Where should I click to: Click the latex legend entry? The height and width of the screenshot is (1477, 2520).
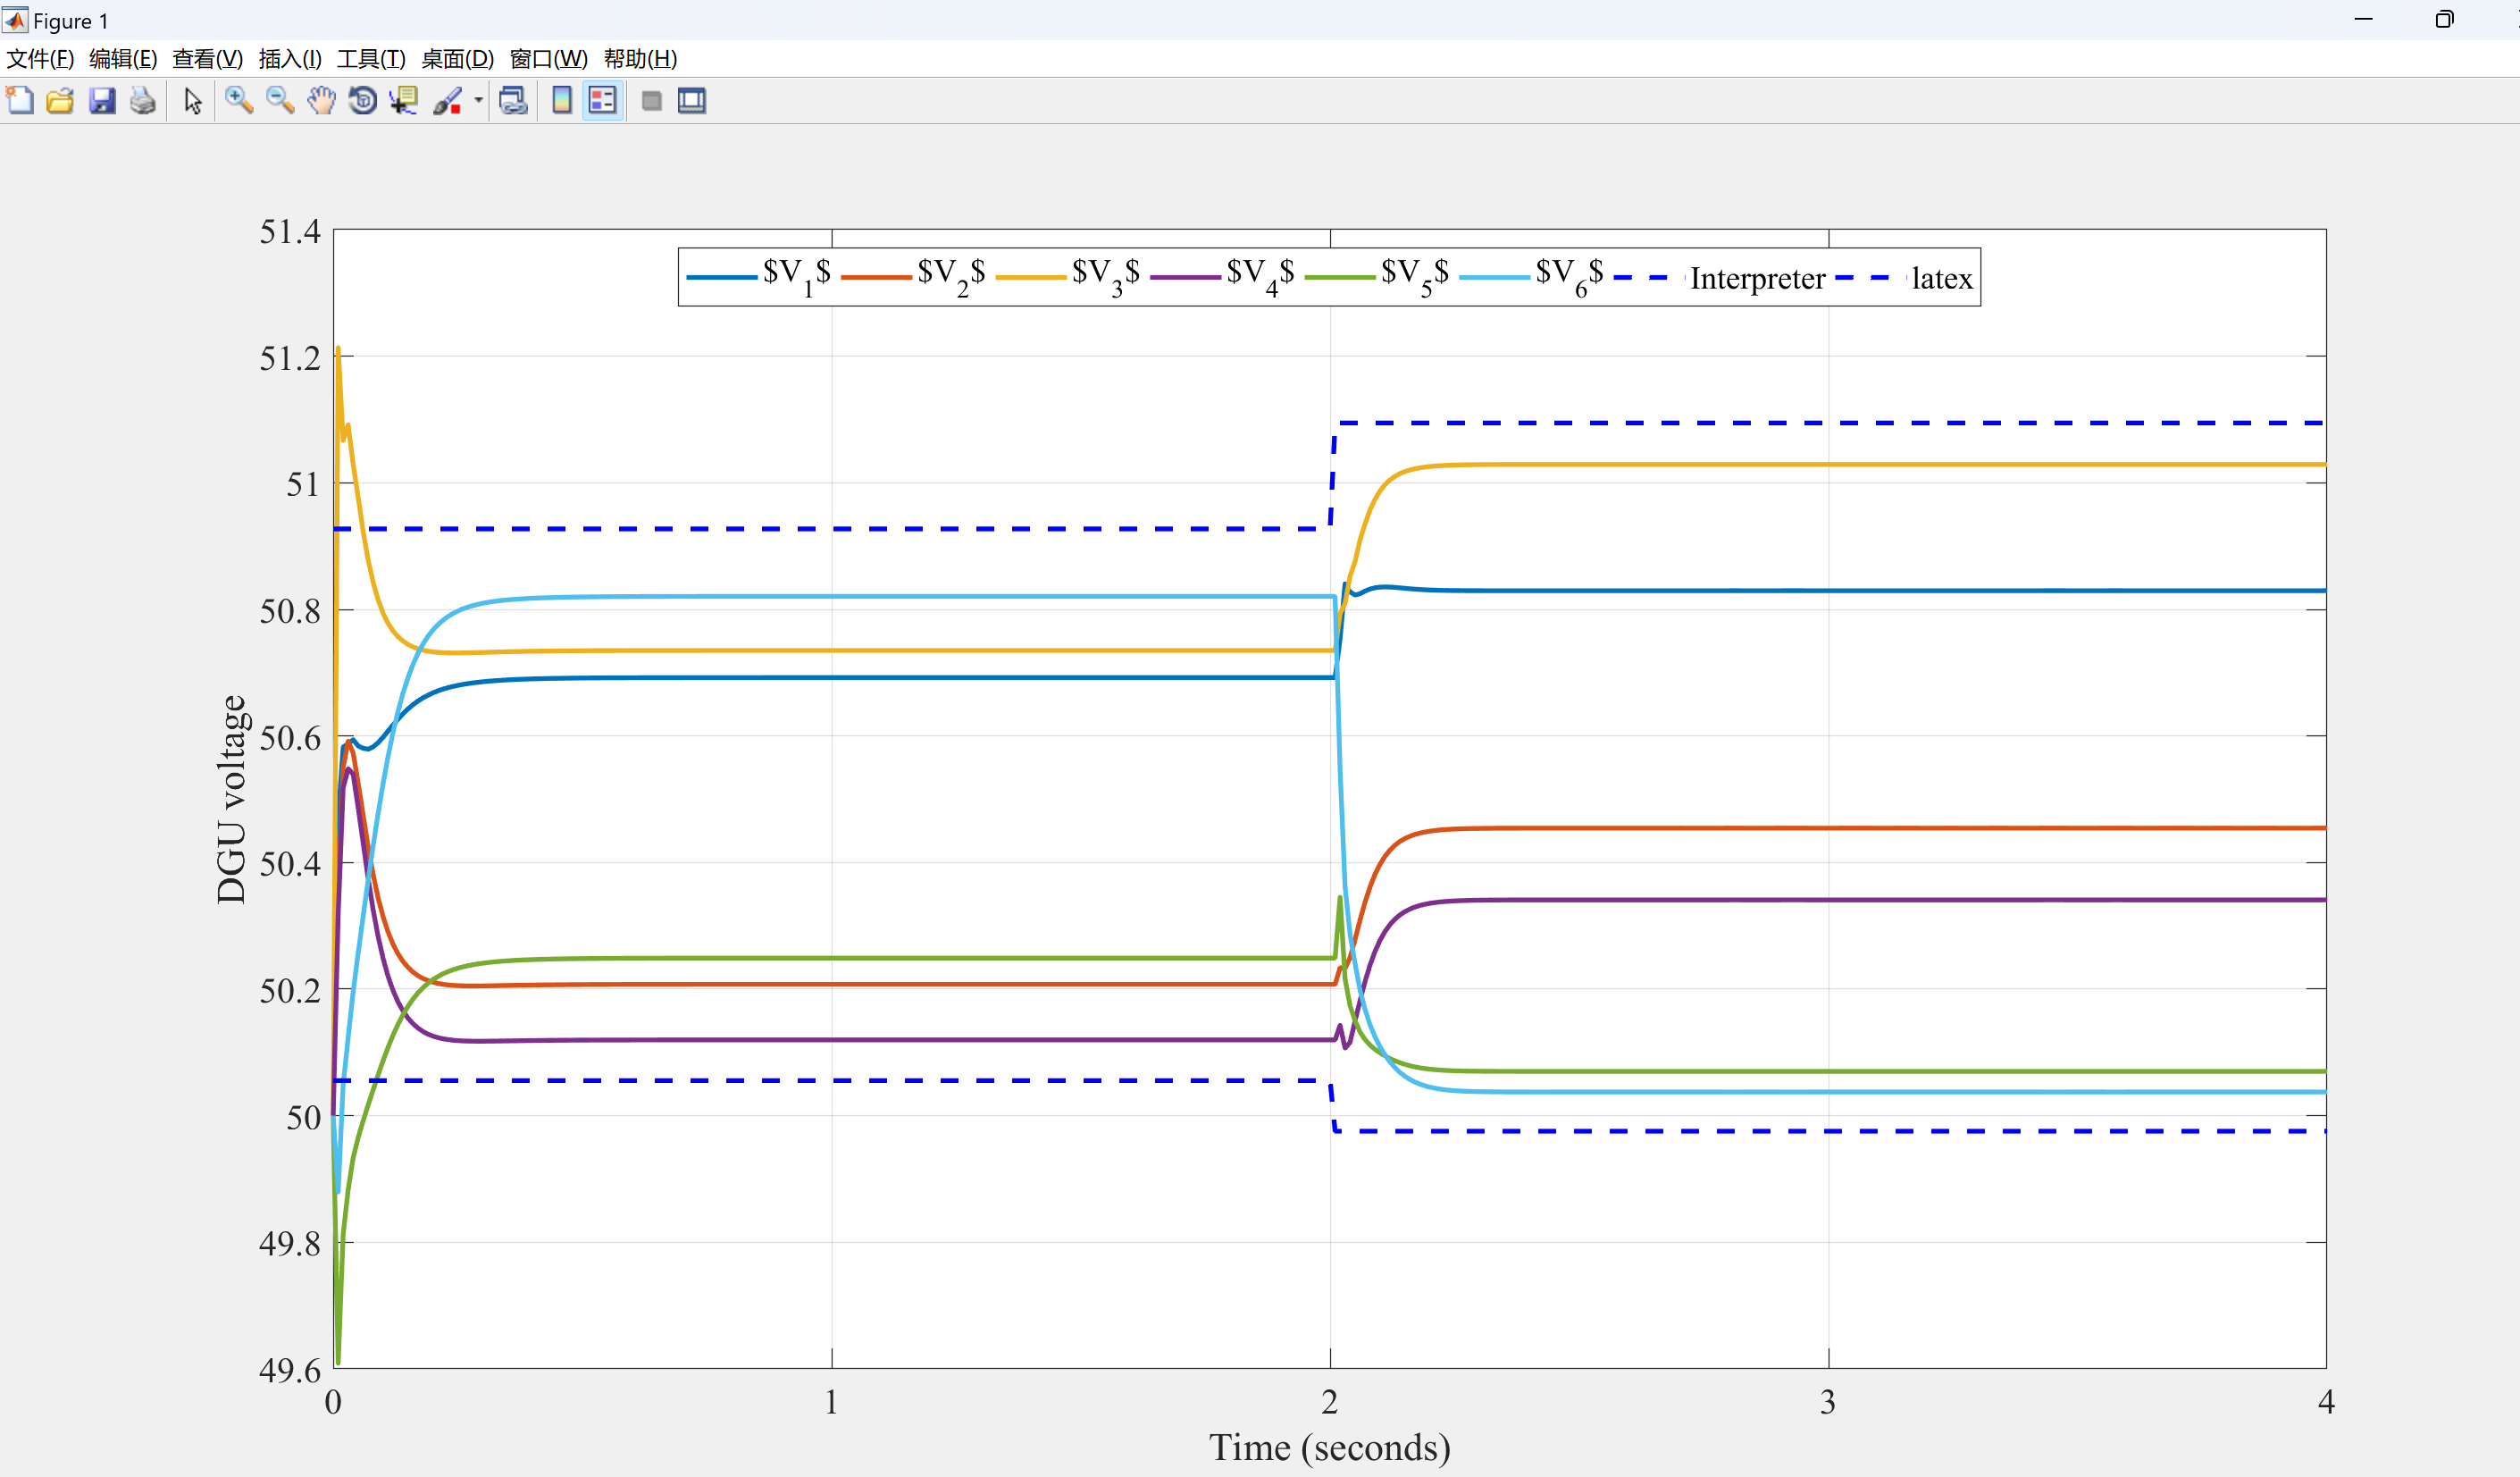pyautogui.click(x=1905, y=278)
